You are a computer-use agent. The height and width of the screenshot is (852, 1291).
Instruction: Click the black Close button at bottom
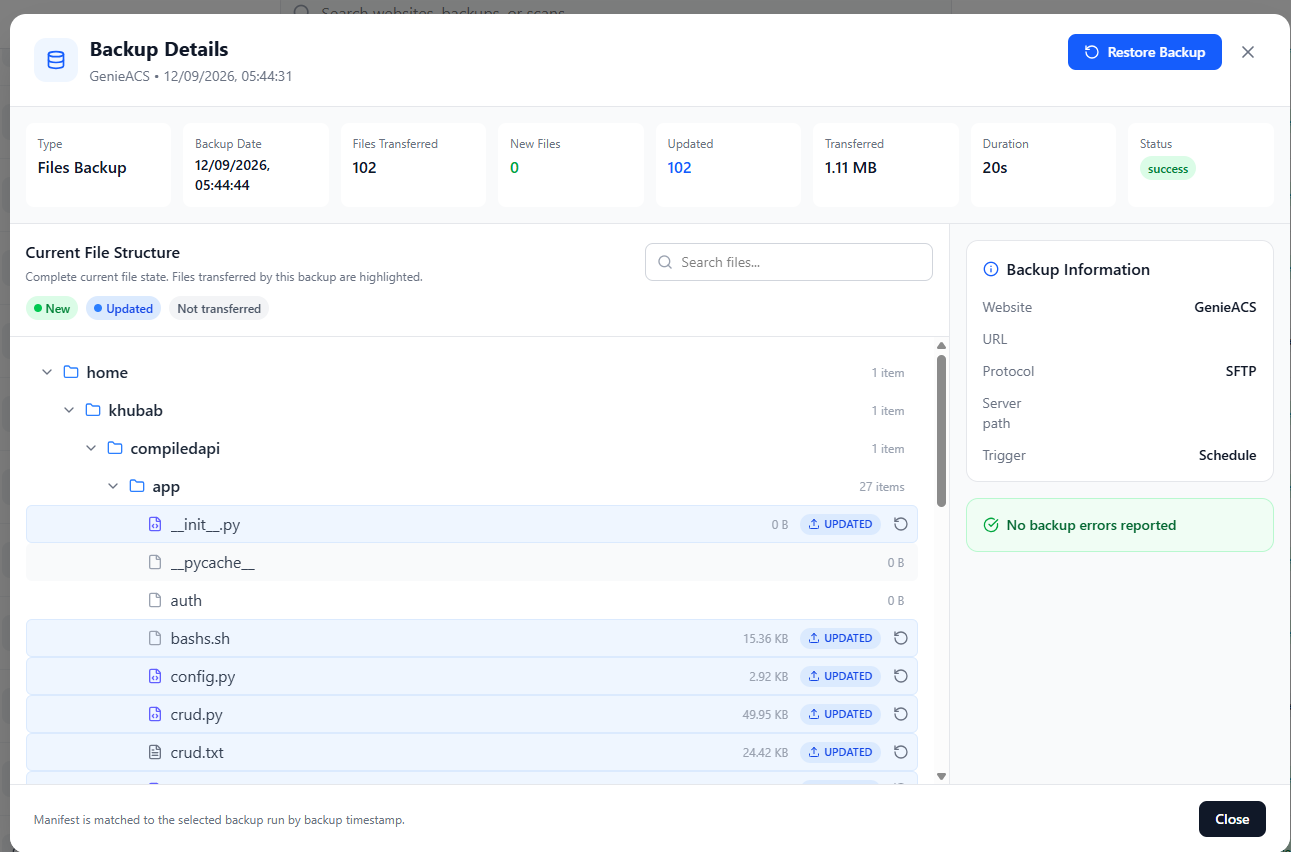(1232, 819)
